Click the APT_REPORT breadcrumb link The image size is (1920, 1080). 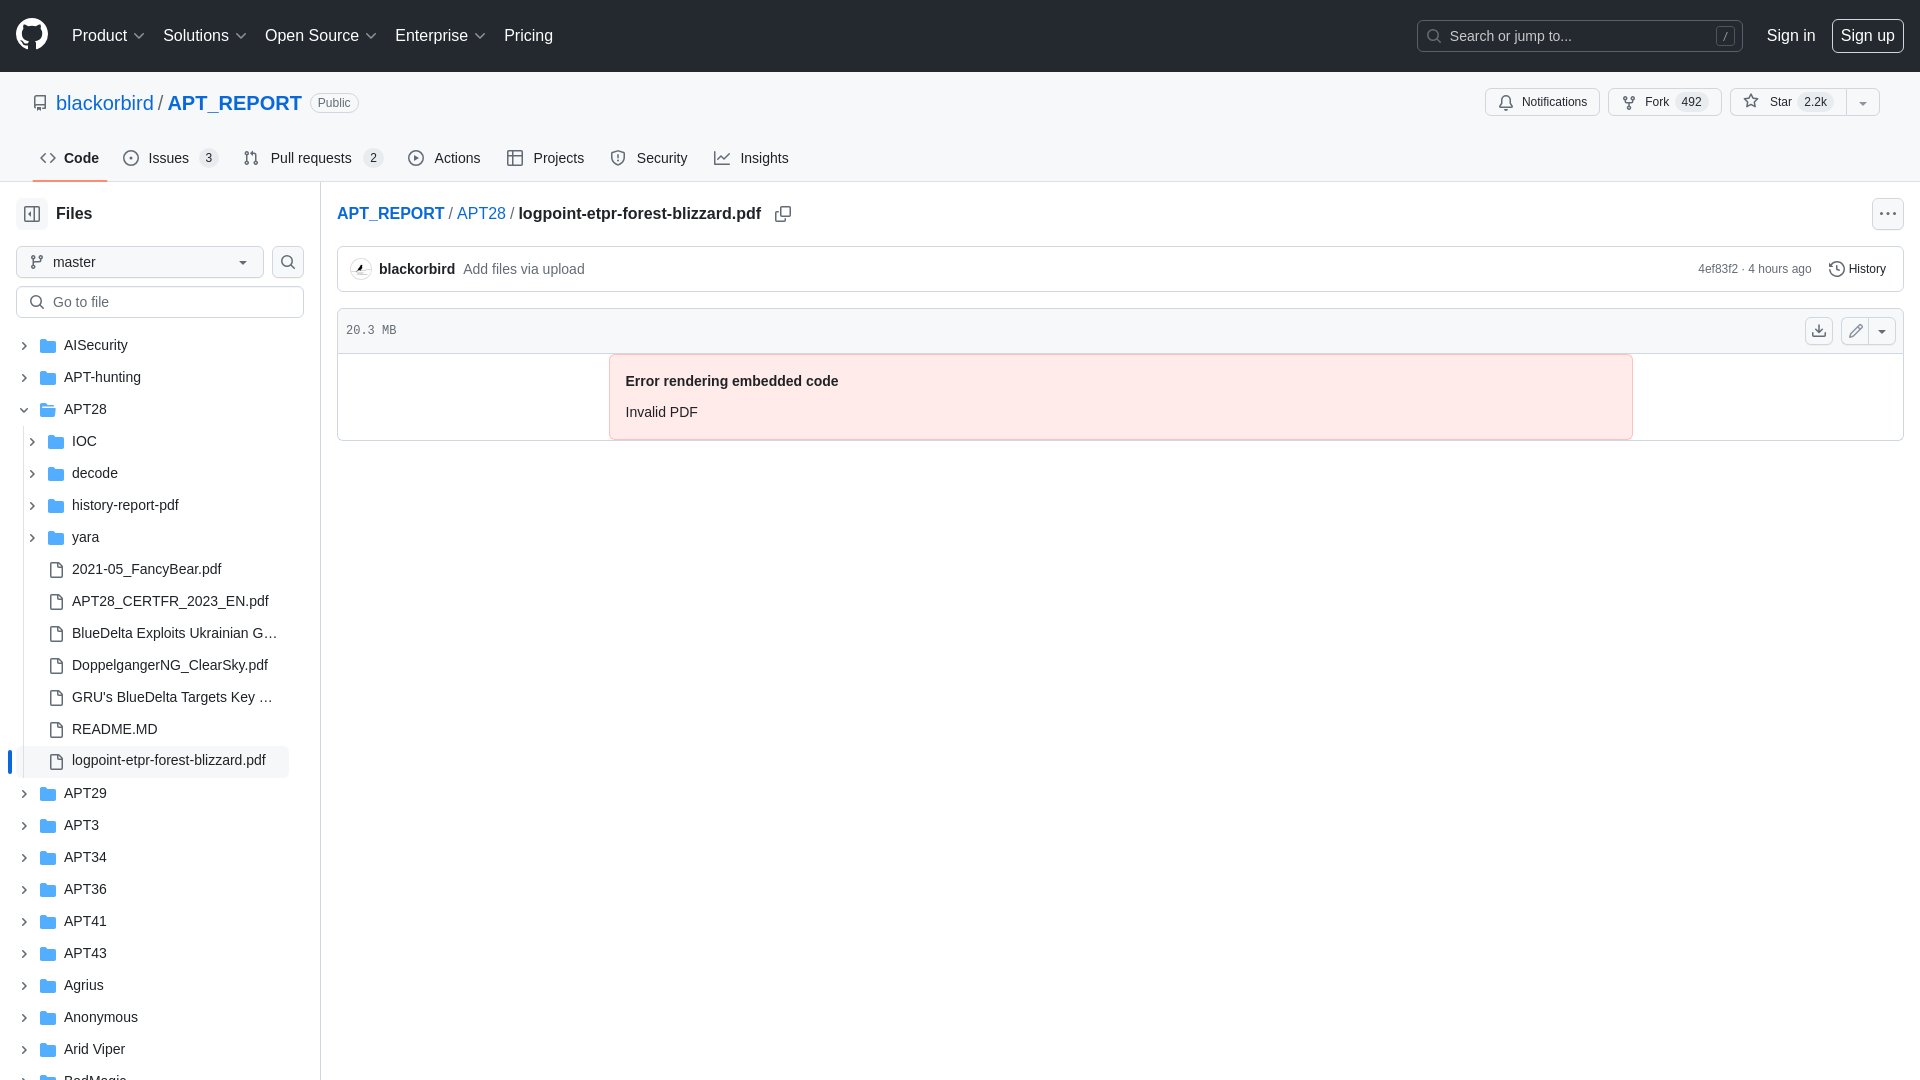[390, 212]
